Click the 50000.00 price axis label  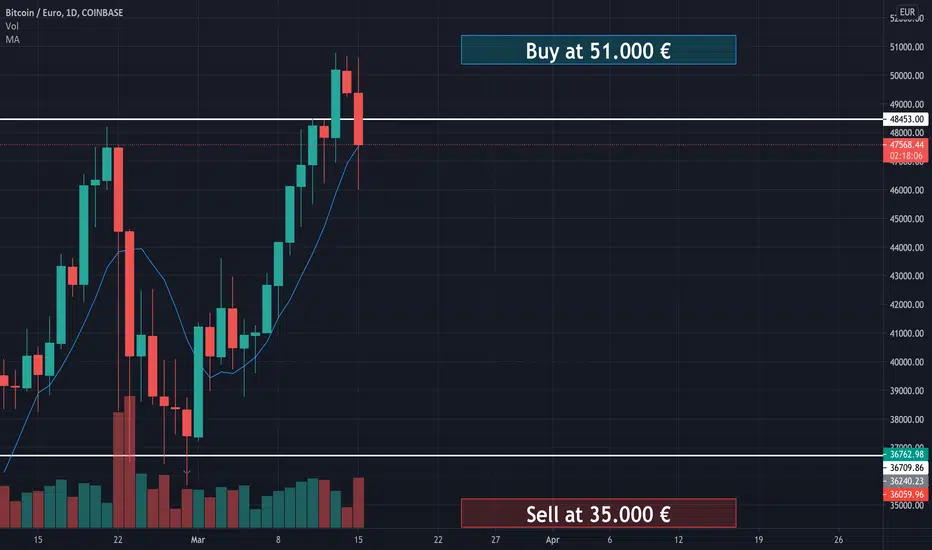tap(906, 76)
